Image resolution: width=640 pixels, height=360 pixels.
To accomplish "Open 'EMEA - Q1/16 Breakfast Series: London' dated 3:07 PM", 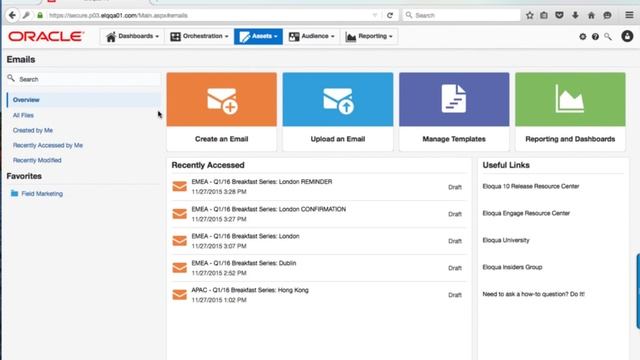I will point(245,236).
